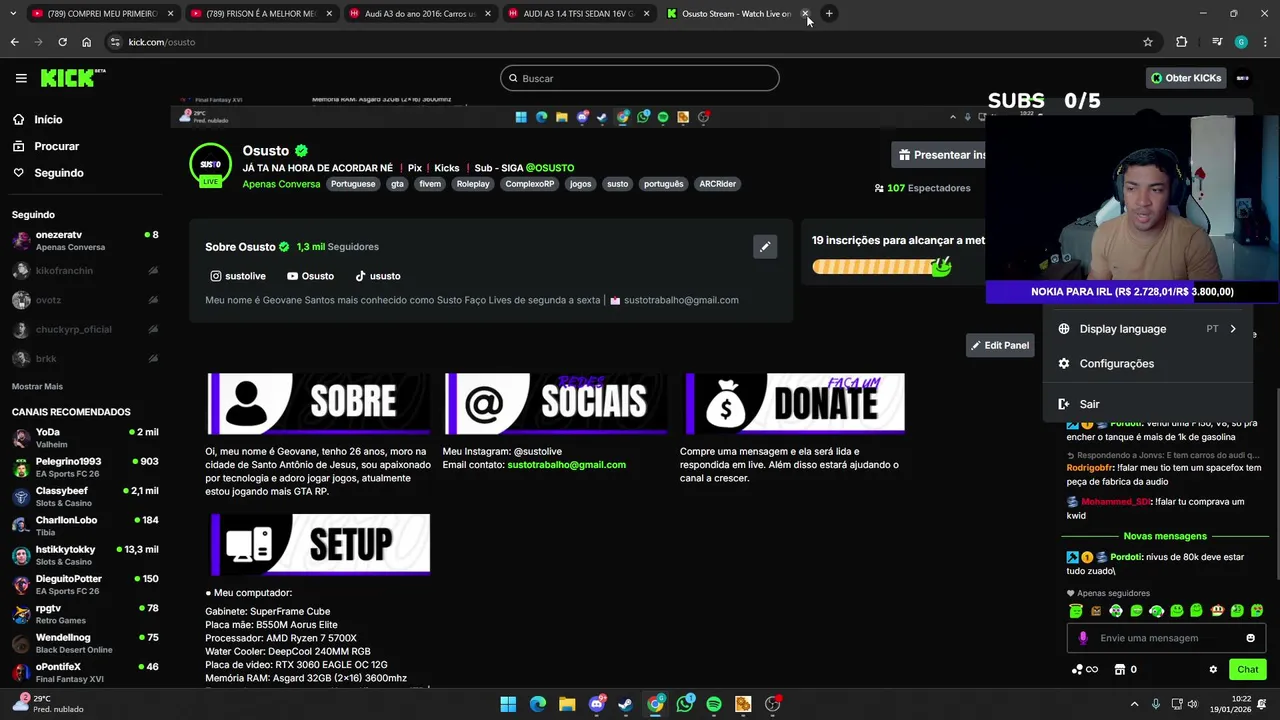
Task: Open Spotify from the taskbar
Action: click(x=714, y=705)
